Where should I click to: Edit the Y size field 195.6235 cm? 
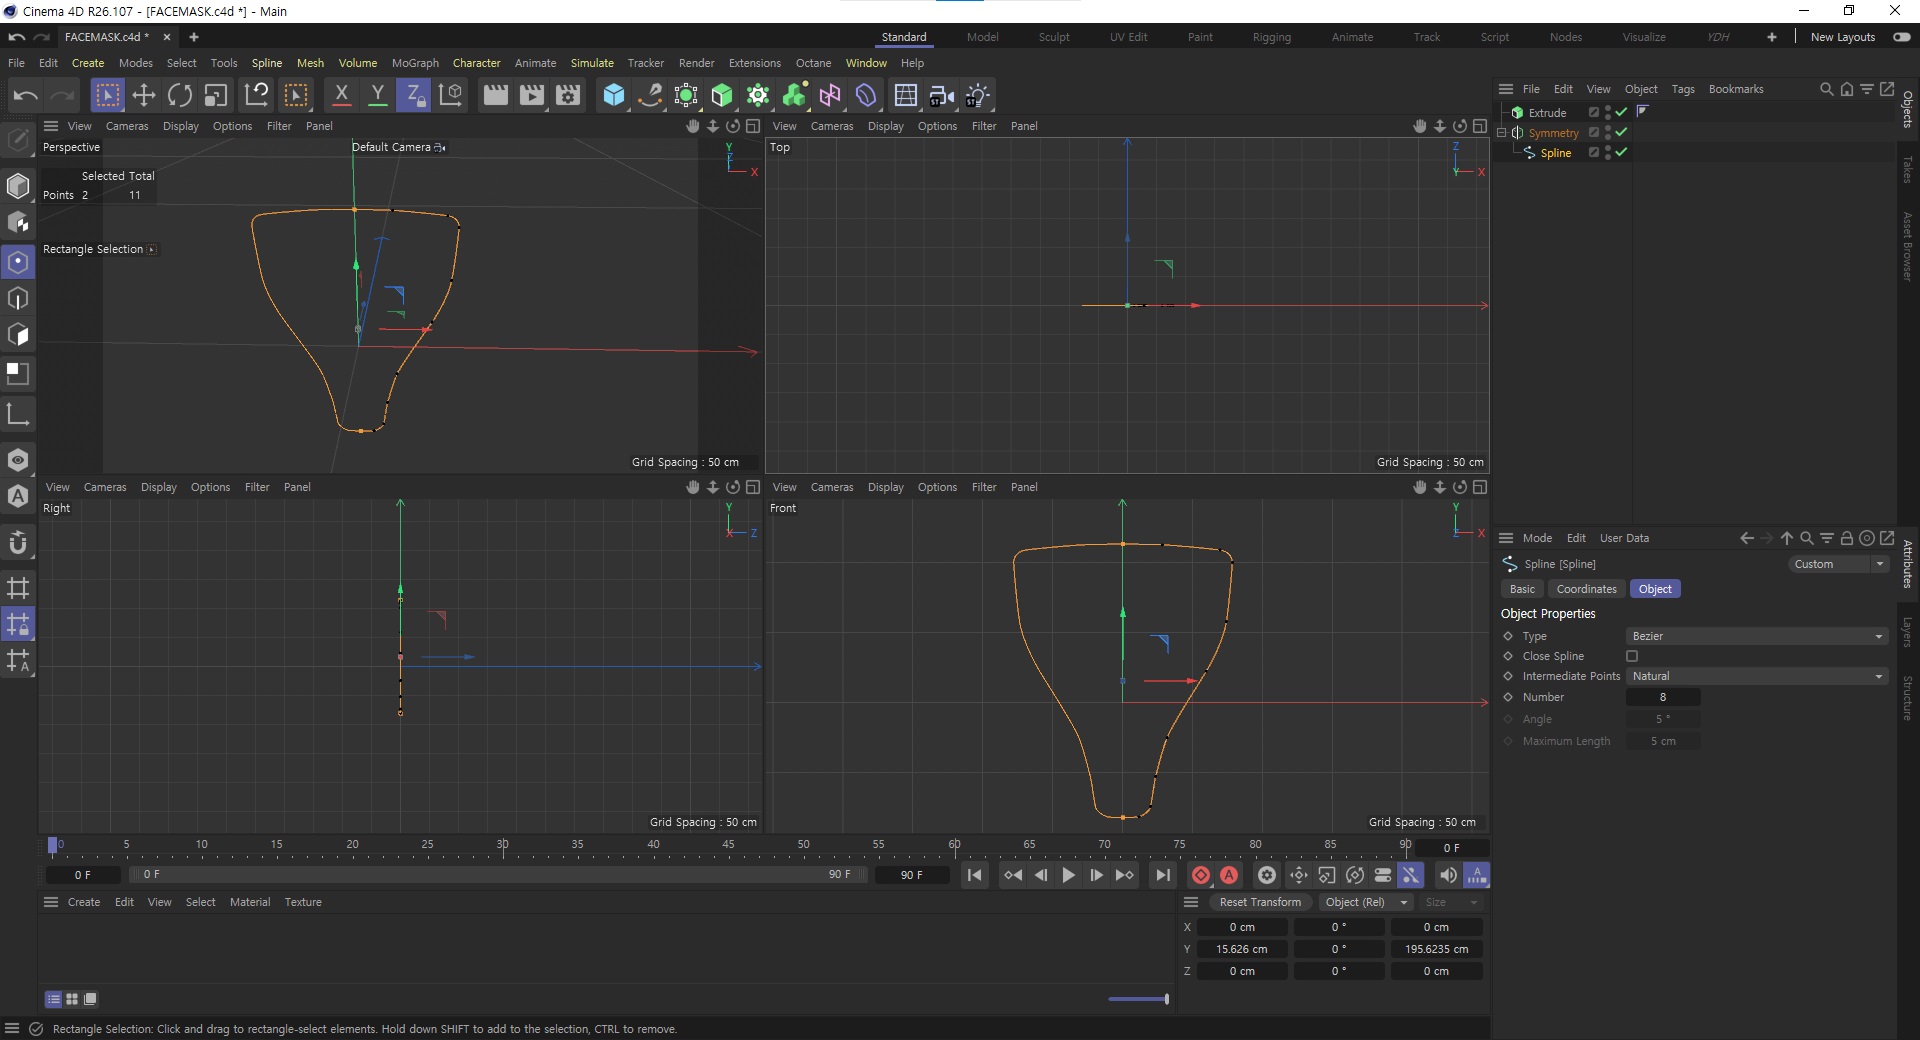1436,949
